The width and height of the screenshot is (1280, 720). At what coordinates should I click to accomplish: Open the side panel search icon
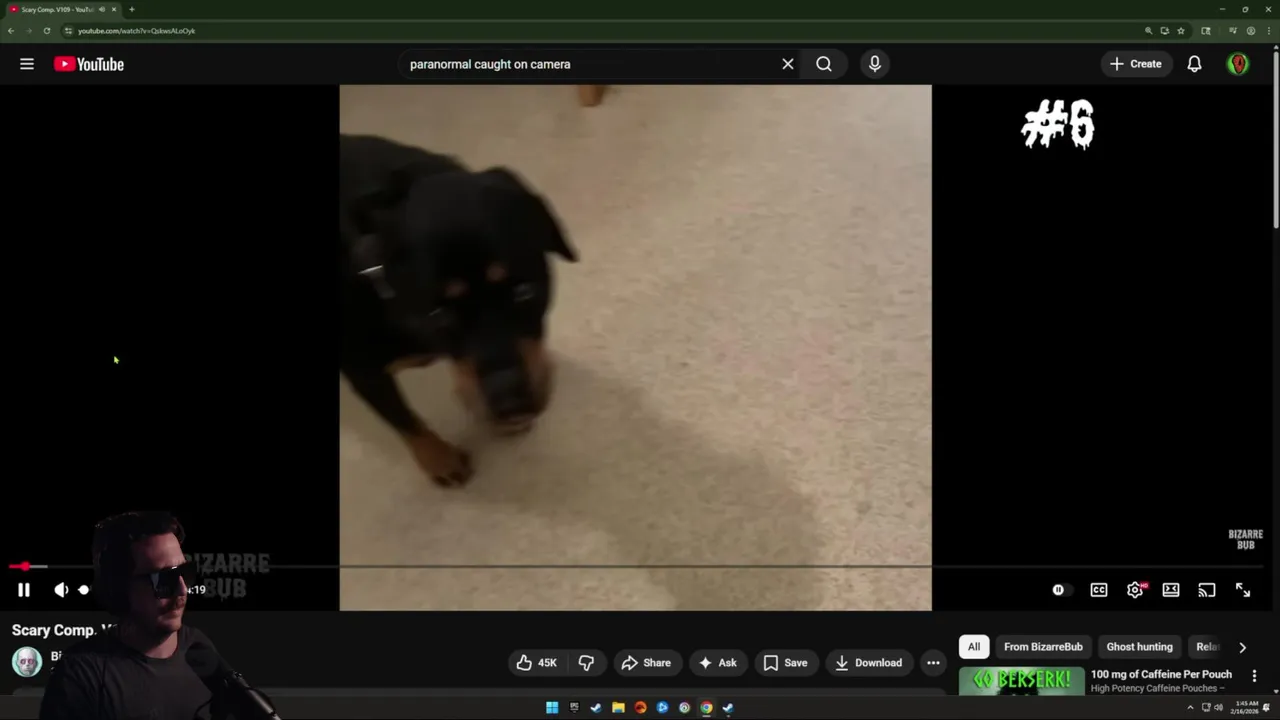pos(1206,31)
